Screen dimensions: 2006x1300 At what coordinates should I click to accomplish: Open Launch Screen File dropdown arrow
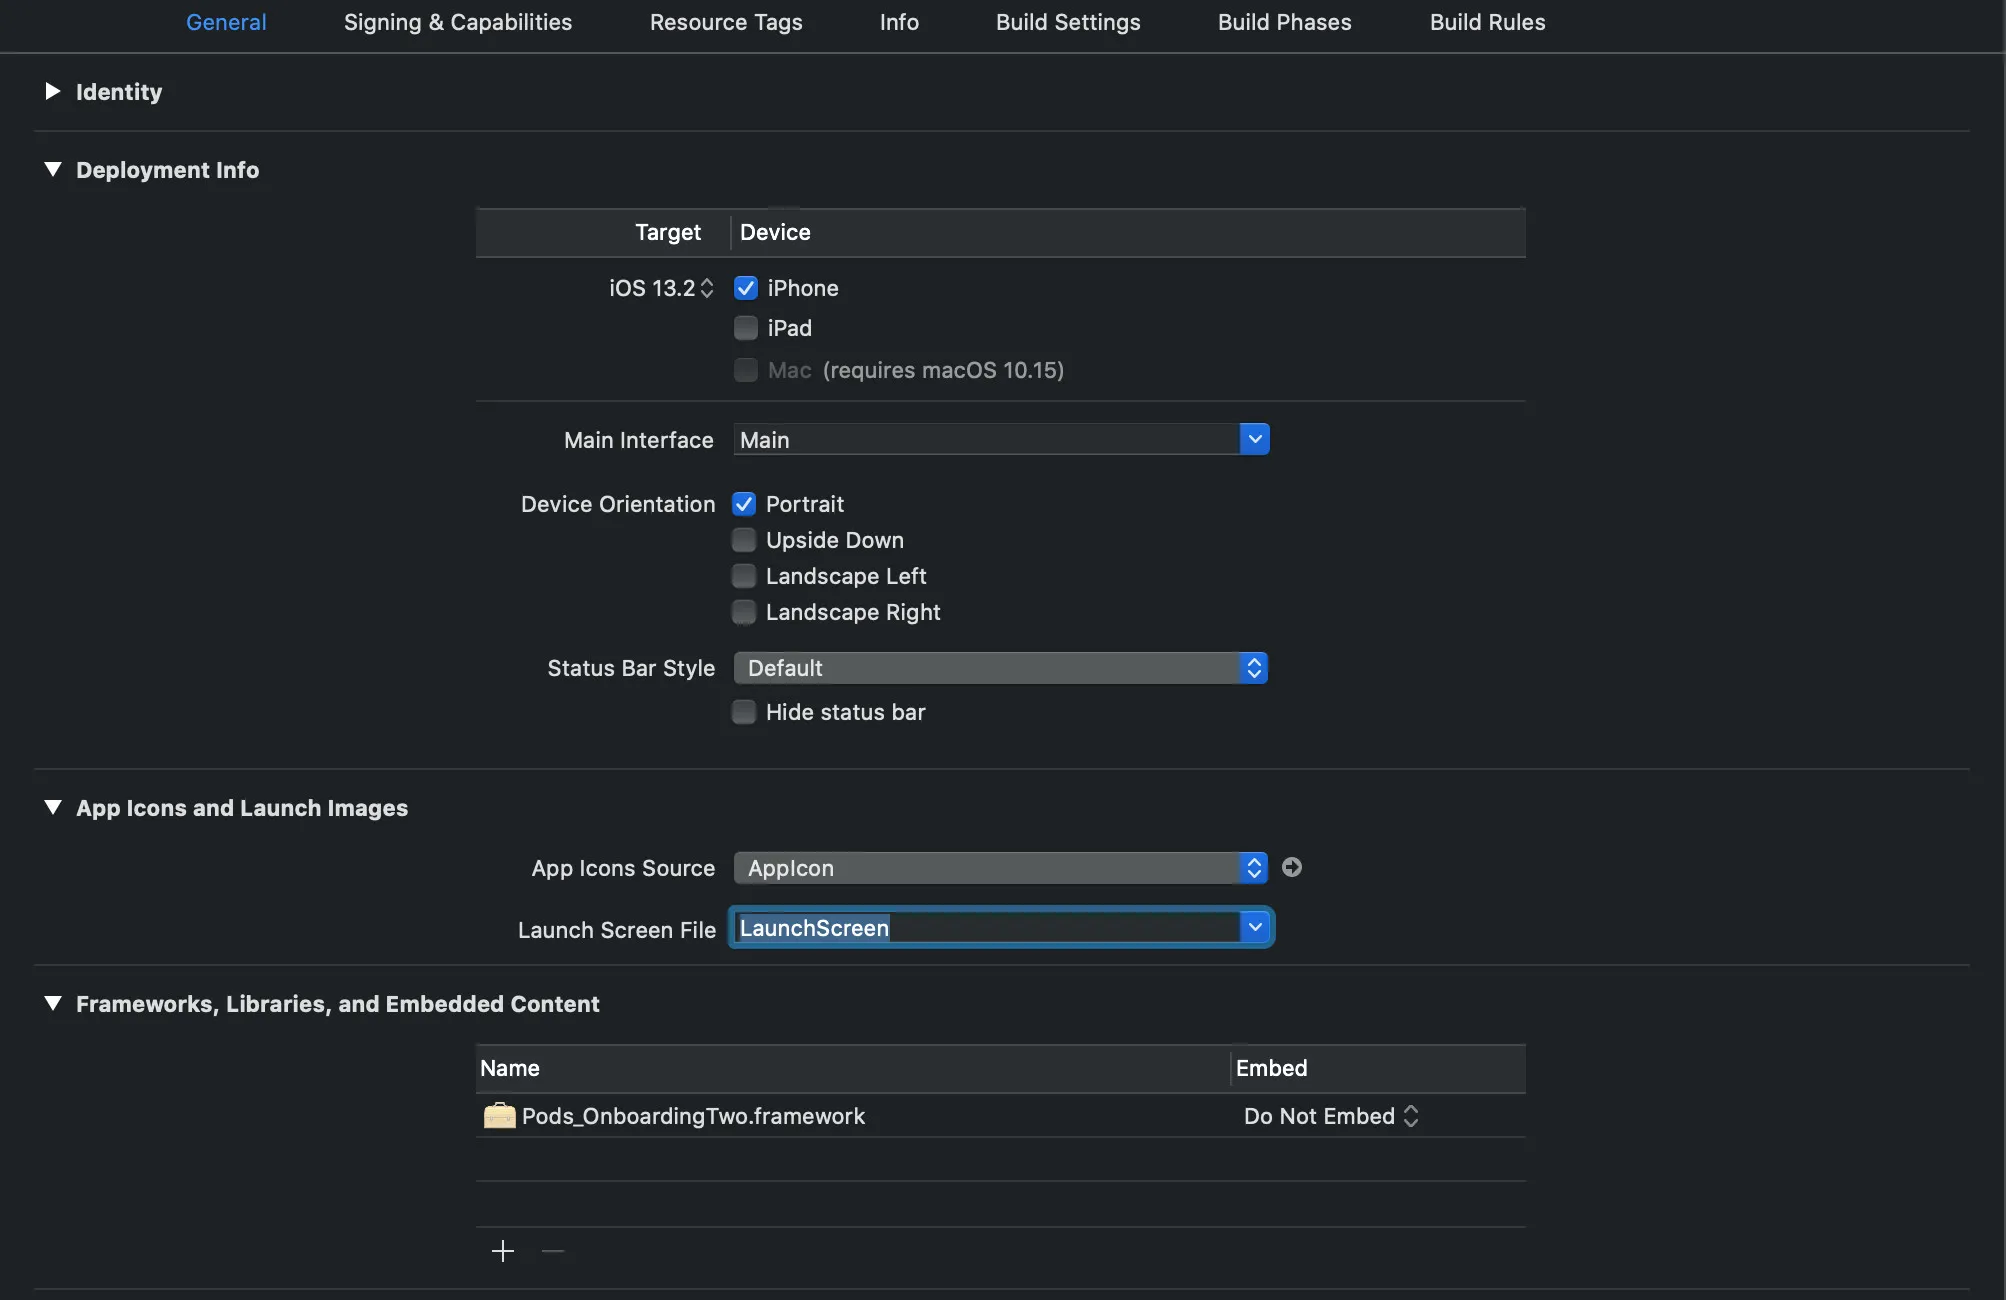tap(1255, 928)
